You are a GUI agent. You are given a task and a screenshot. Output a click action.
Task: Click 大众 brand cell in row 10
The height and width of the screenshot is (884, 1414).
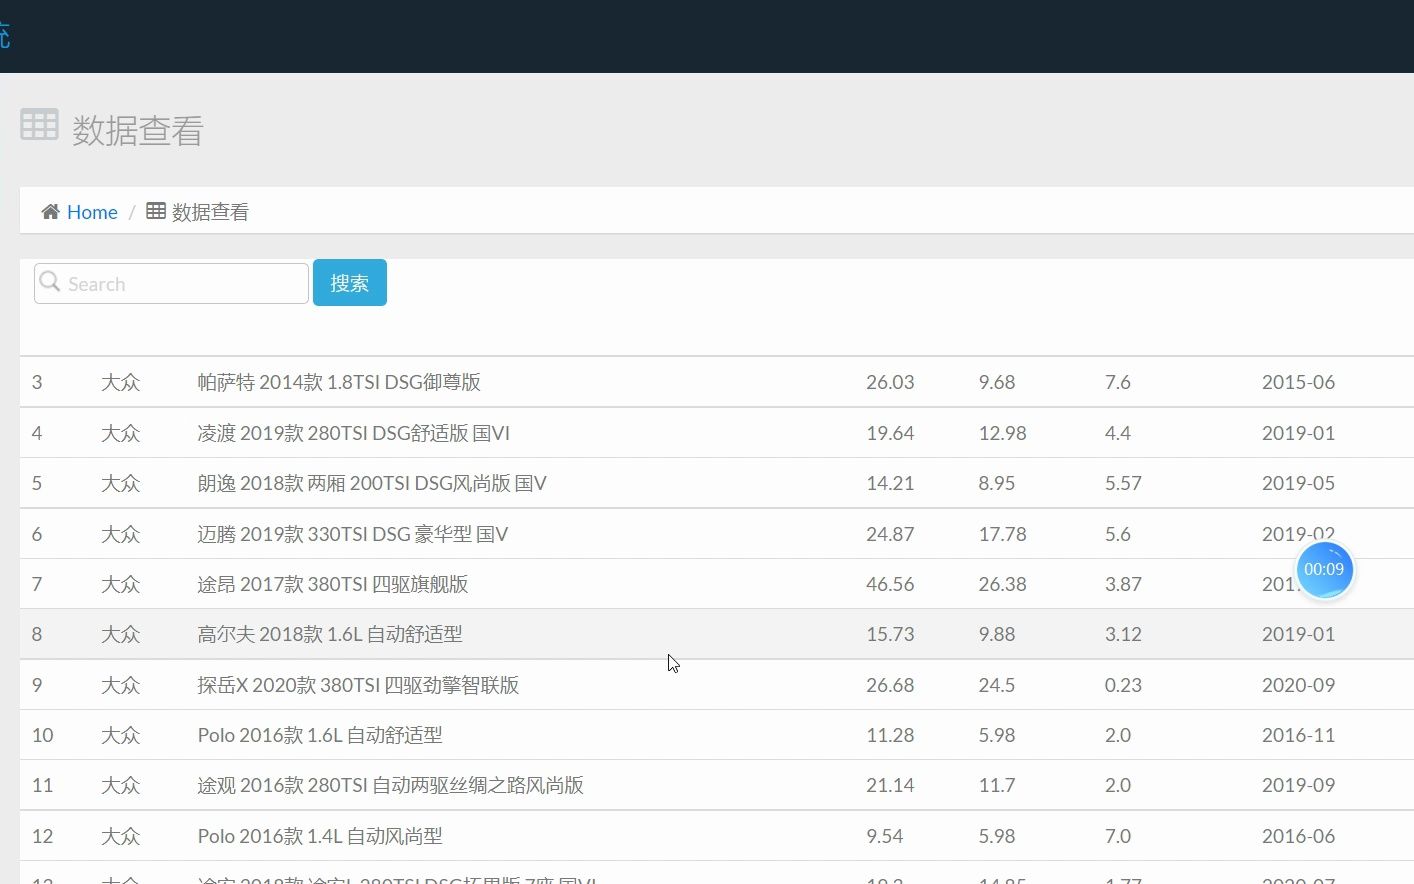pyautogui.click(x=121, y=735)
